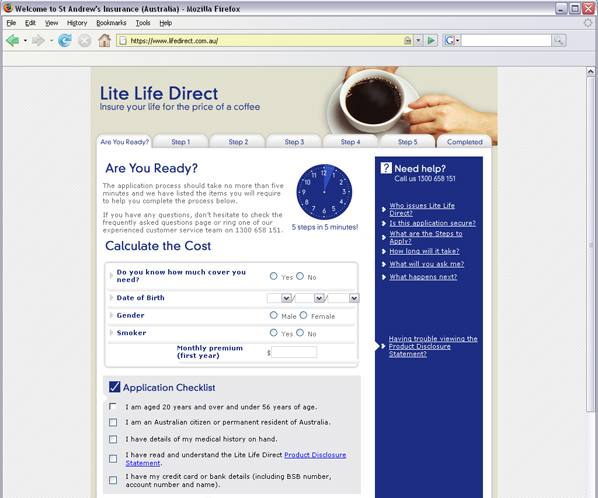Screen dimensions: 598x498
Task: Open the Product Disclosure Statement link
Action: (x=236, y=459)
